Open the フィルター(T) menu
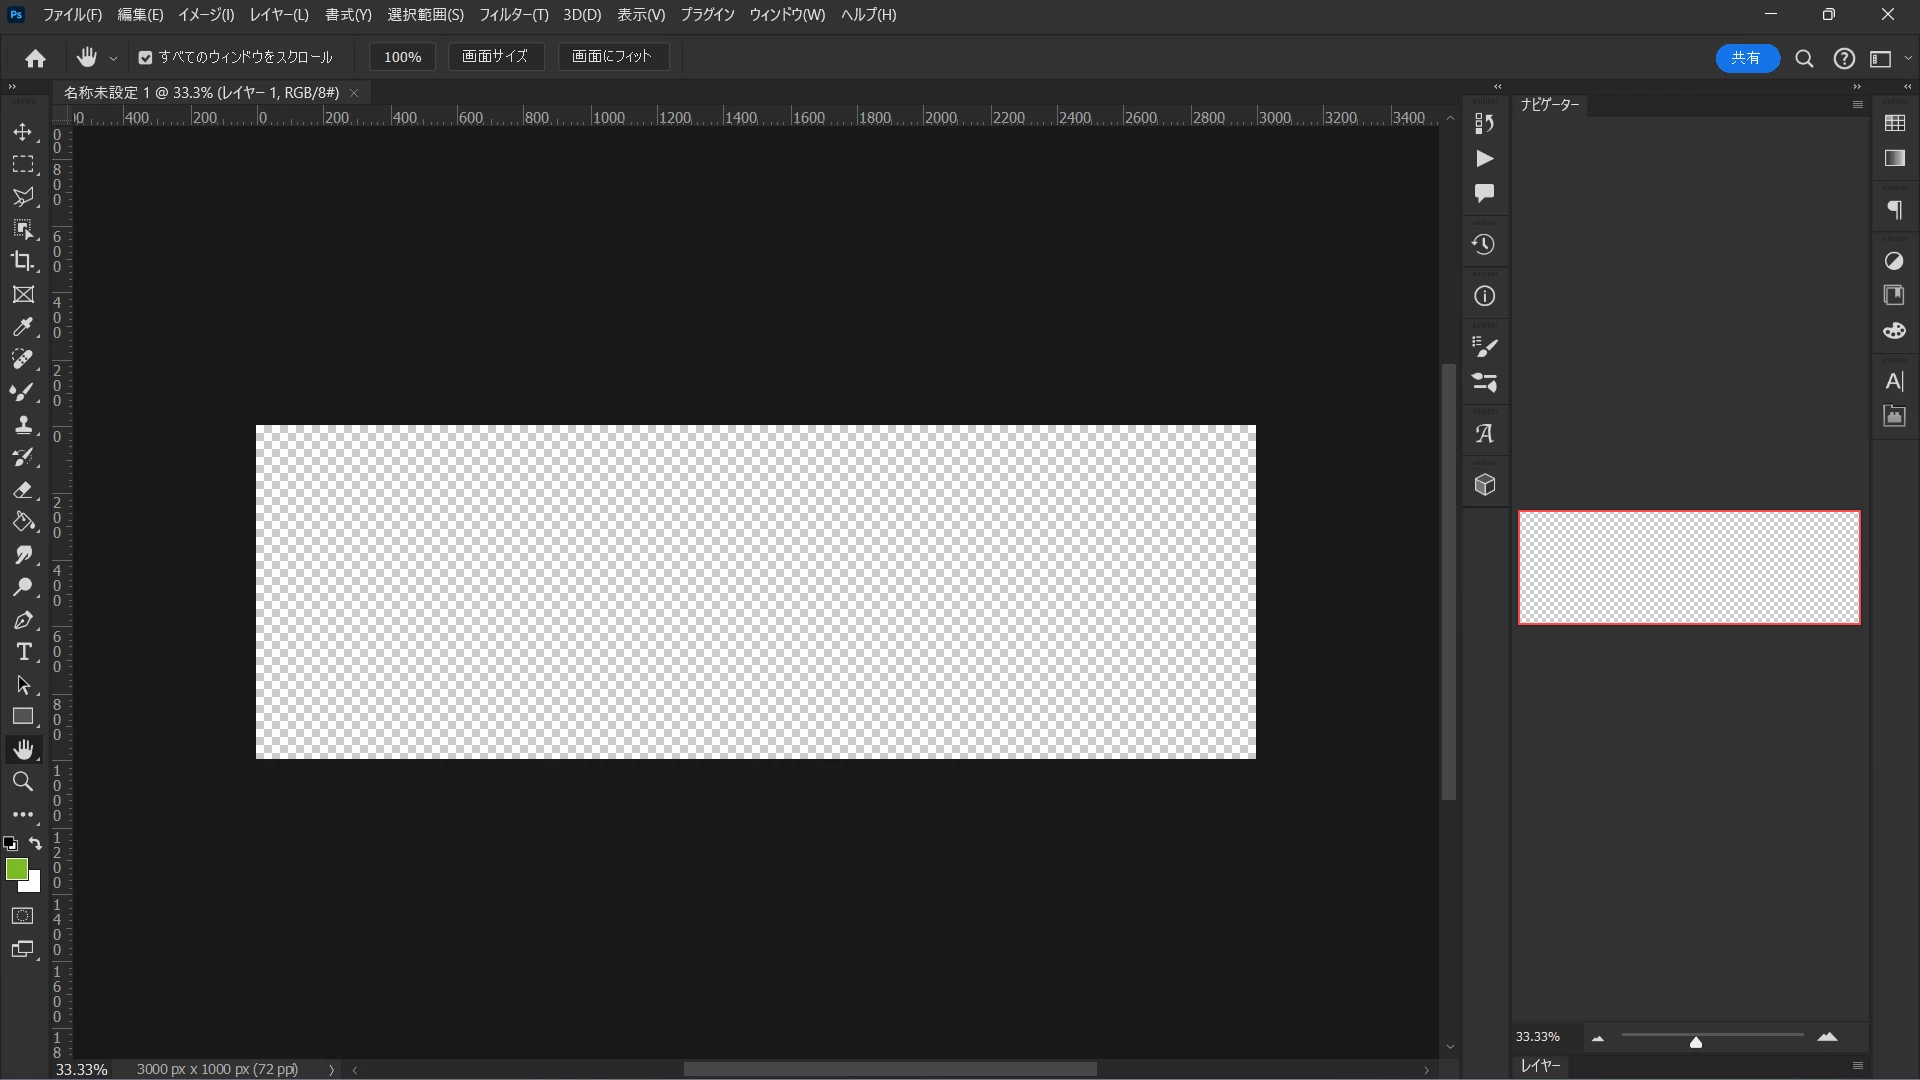This screenshot has width=1920, height=1080. 513,15
